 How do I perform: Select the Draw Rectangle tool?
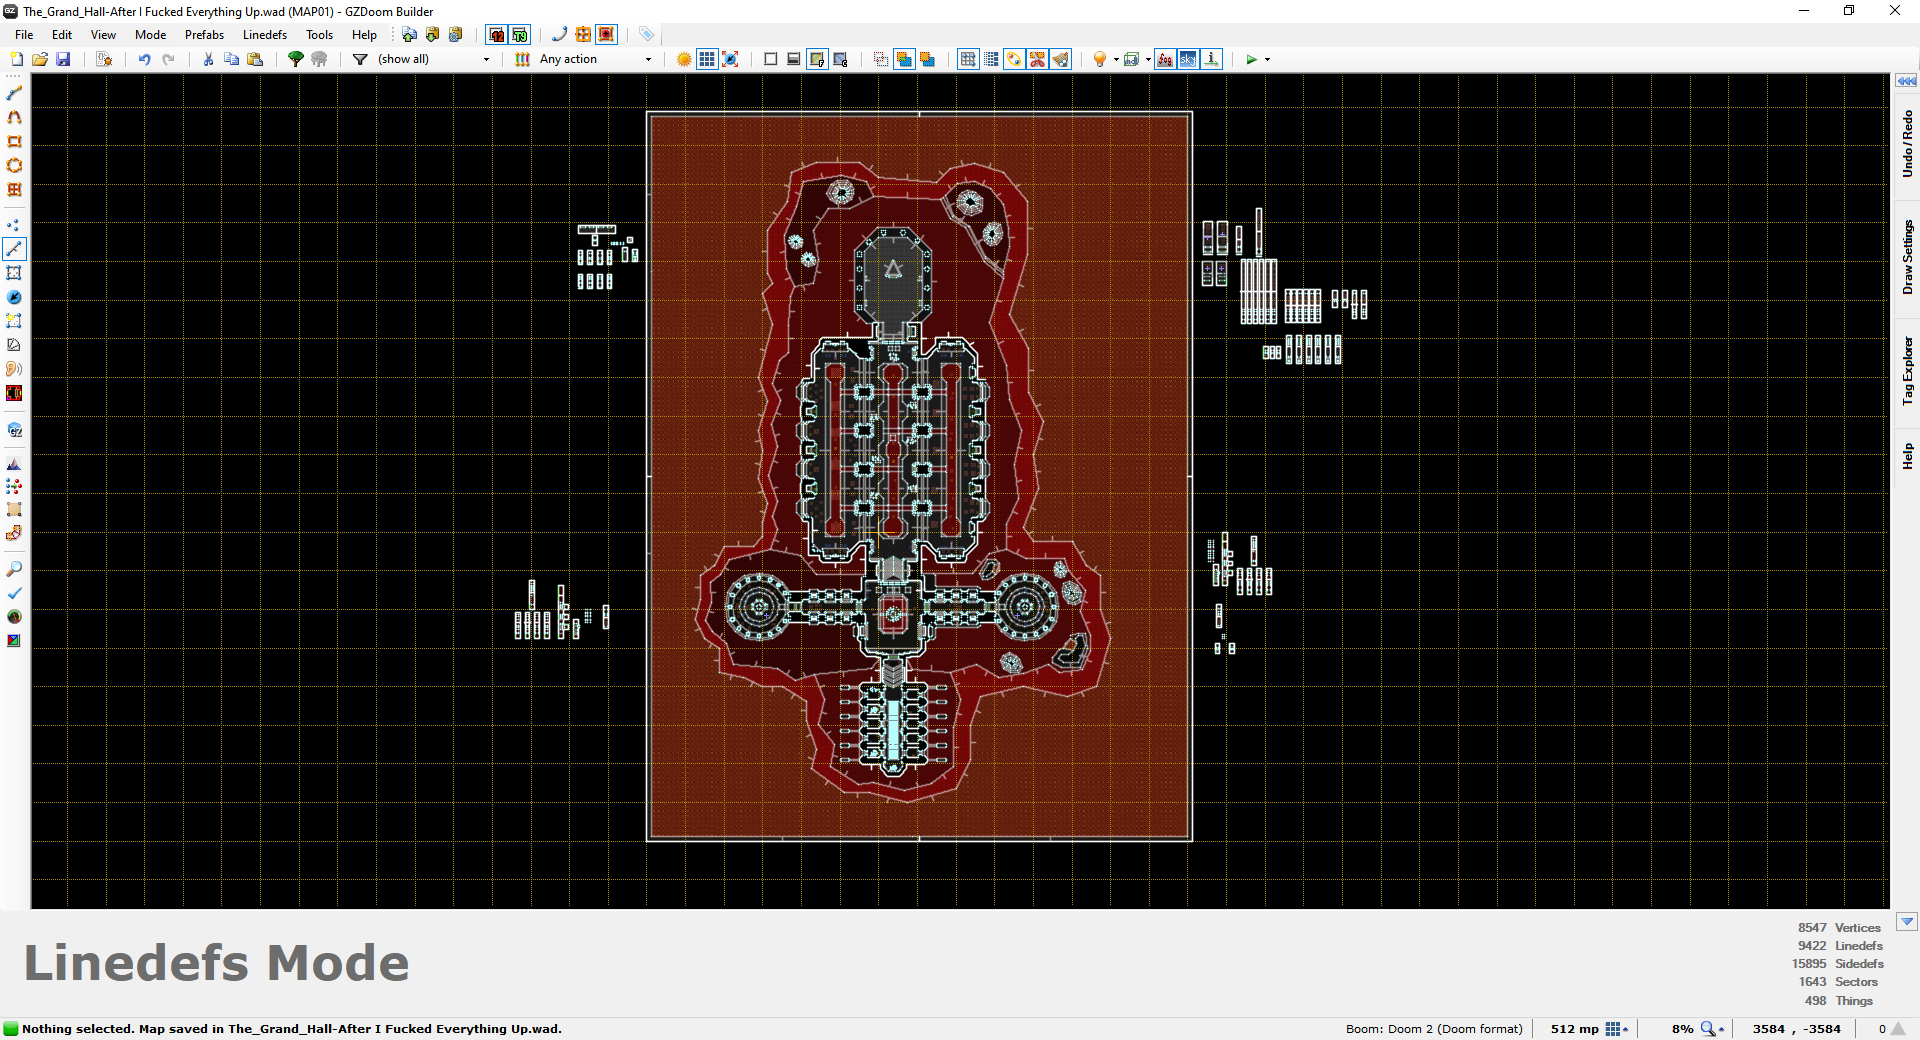(x=14, y=141)
